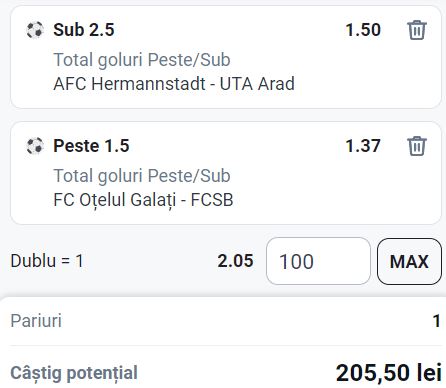Viewport: 446px width, 388px height.
Task: Focus the stake input showing 100
Action: point(318,261)
